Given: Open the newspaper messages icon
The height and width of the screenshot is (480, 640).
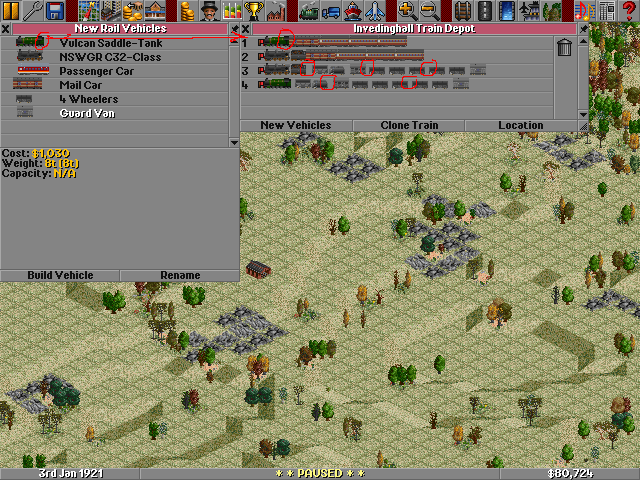Looking at the screenshot, I should click(x=607, y=11).
